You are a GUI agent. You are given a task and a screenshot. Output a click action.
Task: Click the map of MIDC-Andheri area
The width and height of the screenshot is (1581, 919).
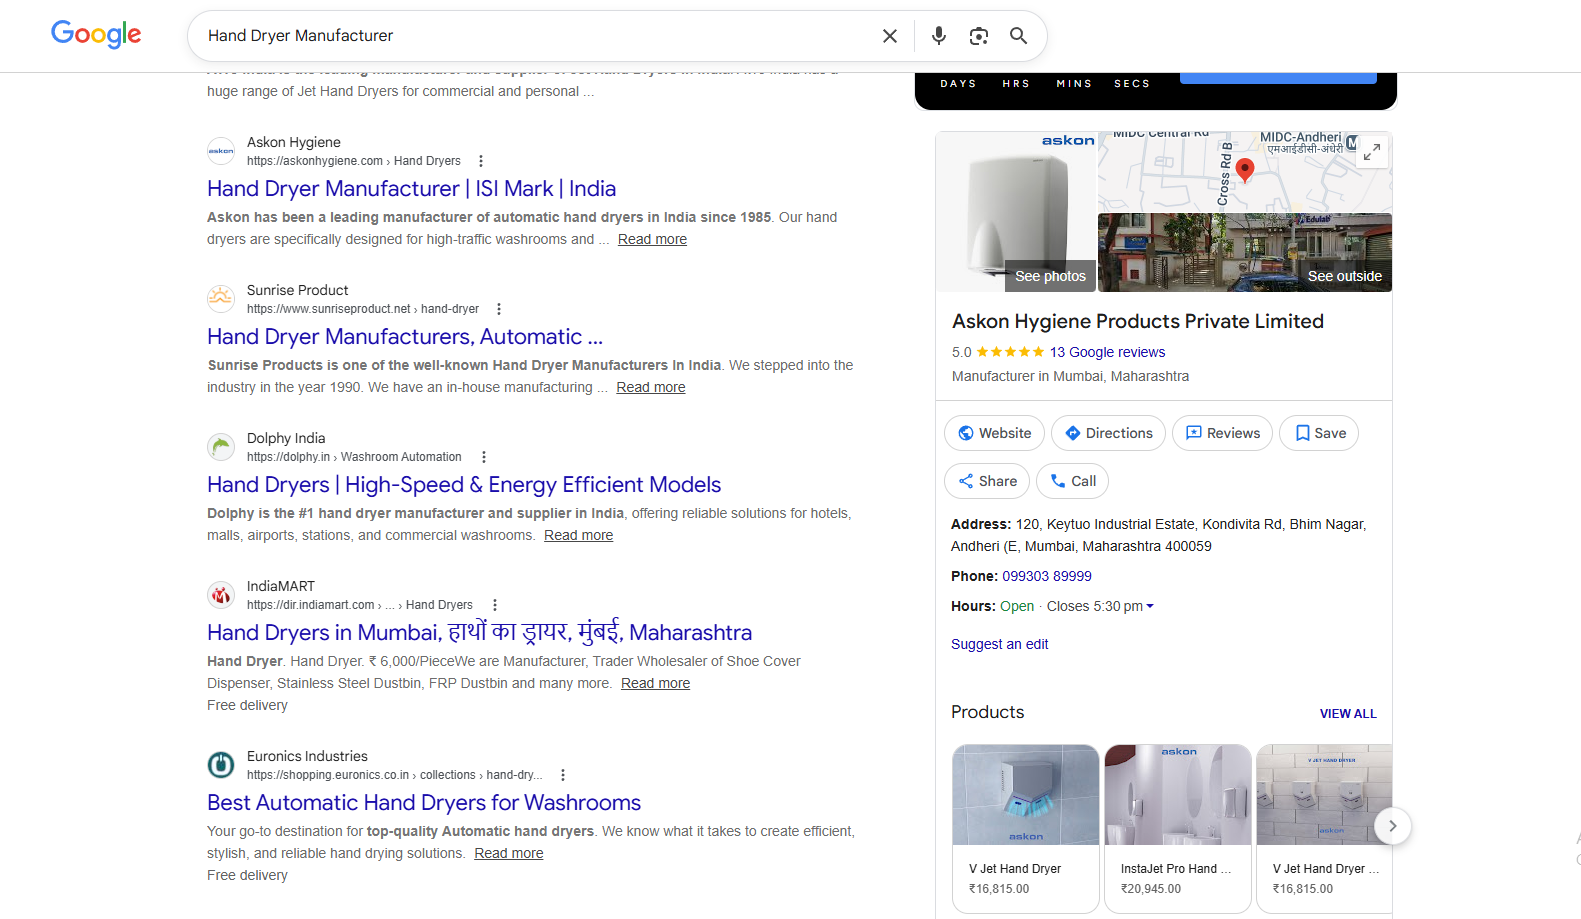[1245, 172]
